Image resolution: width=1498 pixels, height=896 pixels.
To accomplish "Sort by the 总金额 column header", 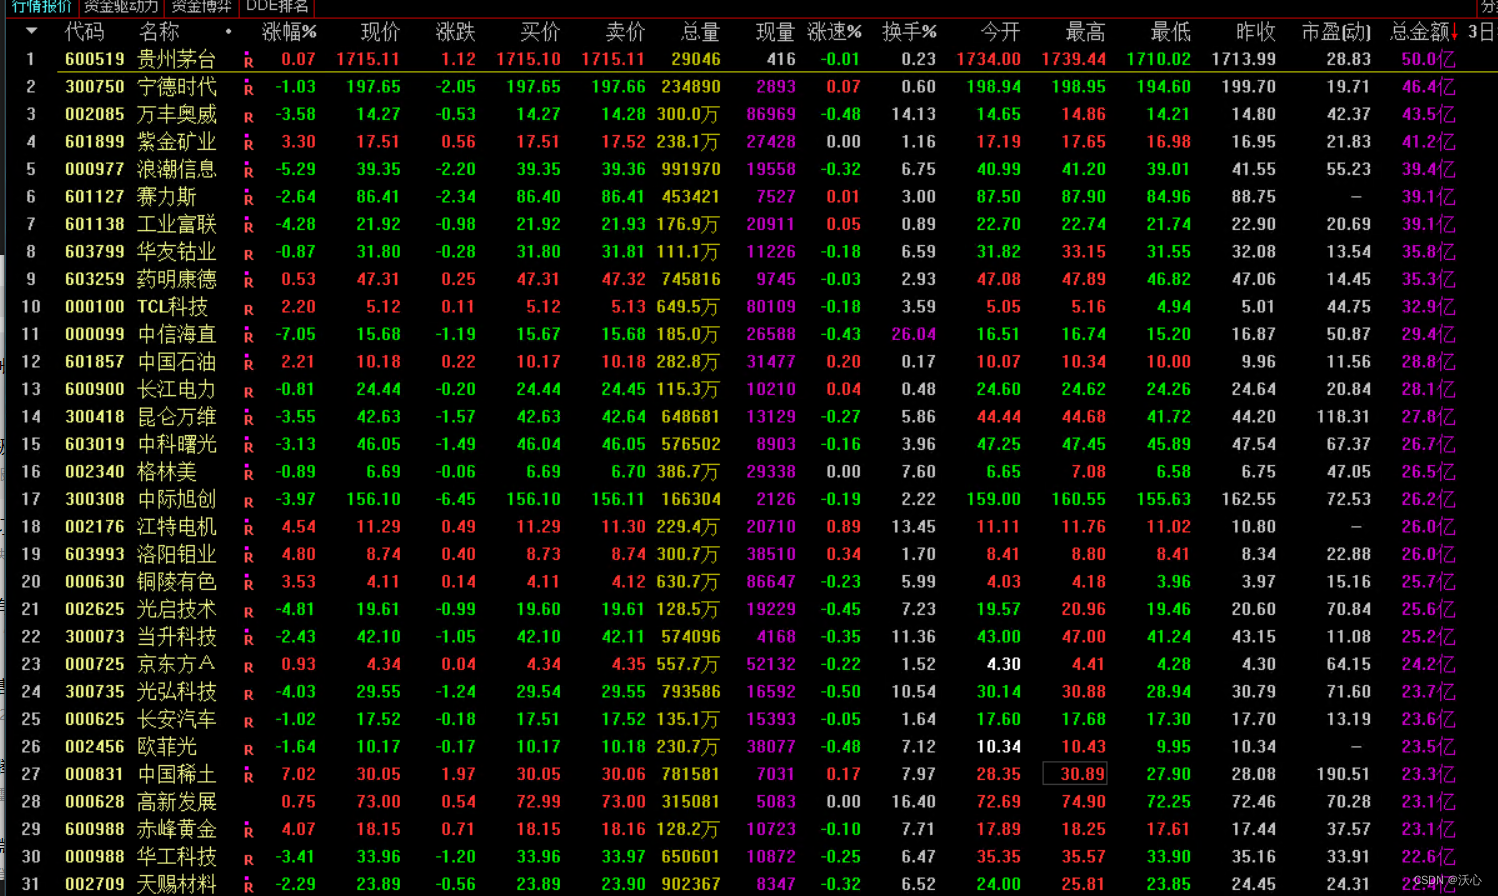I will (x=1419, y=32).
